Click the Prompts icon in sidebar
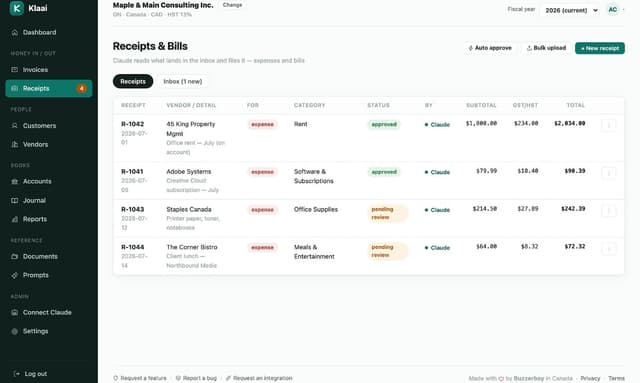The height and width of the screenshot is (383, 640). click(x=15, y=275)
